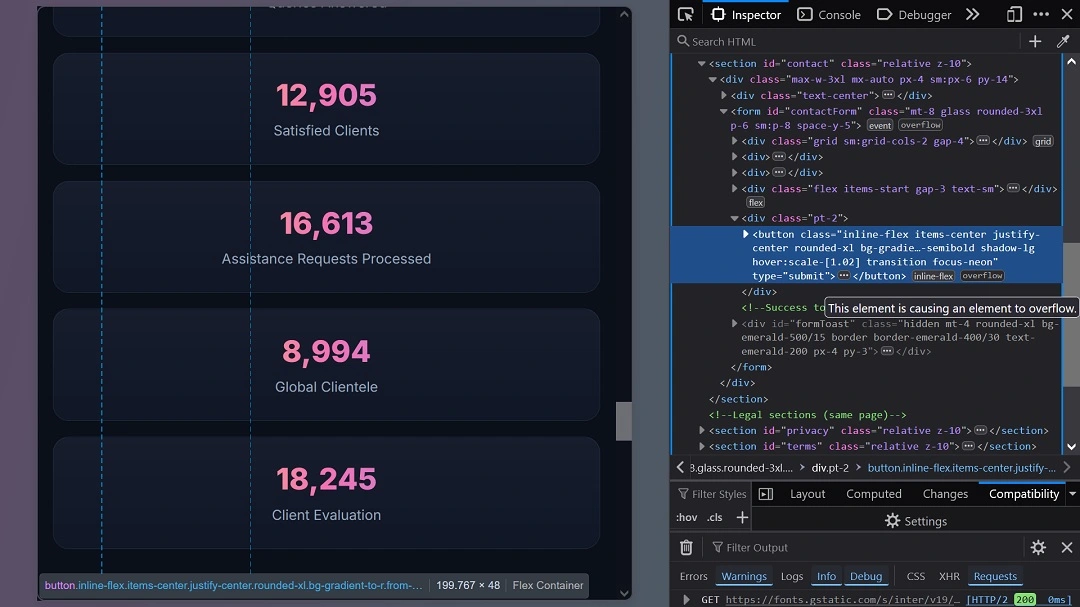Close the split console
1080x607 pixels.
tap(1067, 548)
